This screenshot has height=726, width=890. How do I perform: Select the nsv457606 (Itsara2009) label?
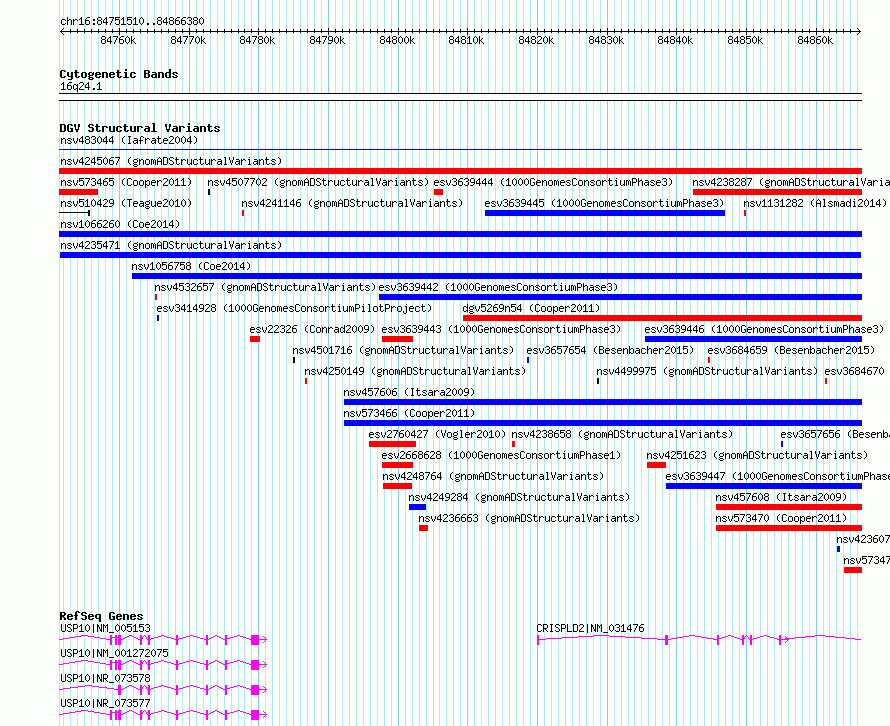[409, 392]
